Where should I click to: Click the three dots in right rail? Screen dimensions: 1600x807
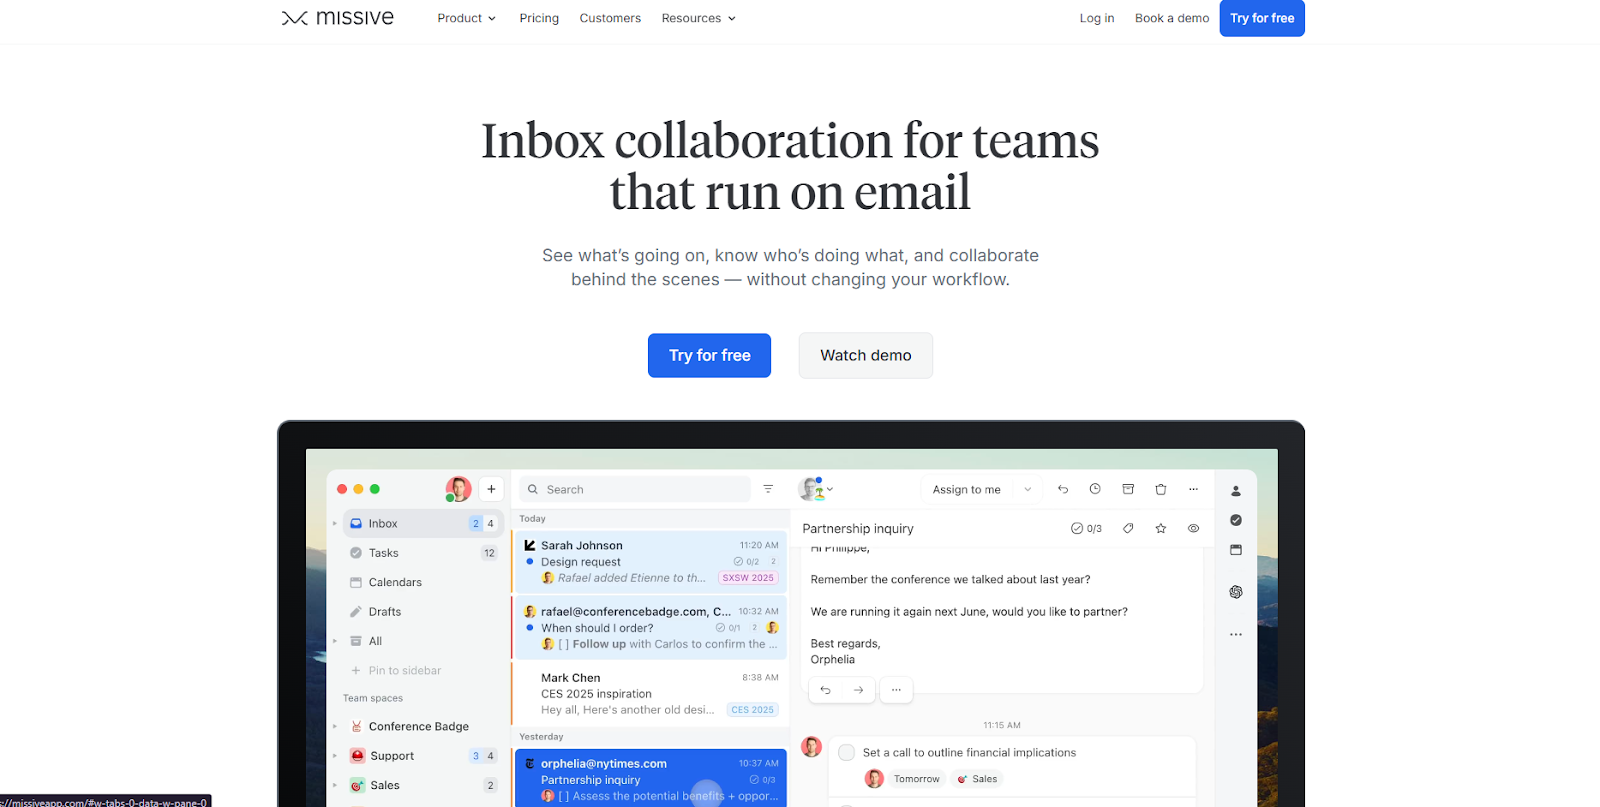(1236, 634)
